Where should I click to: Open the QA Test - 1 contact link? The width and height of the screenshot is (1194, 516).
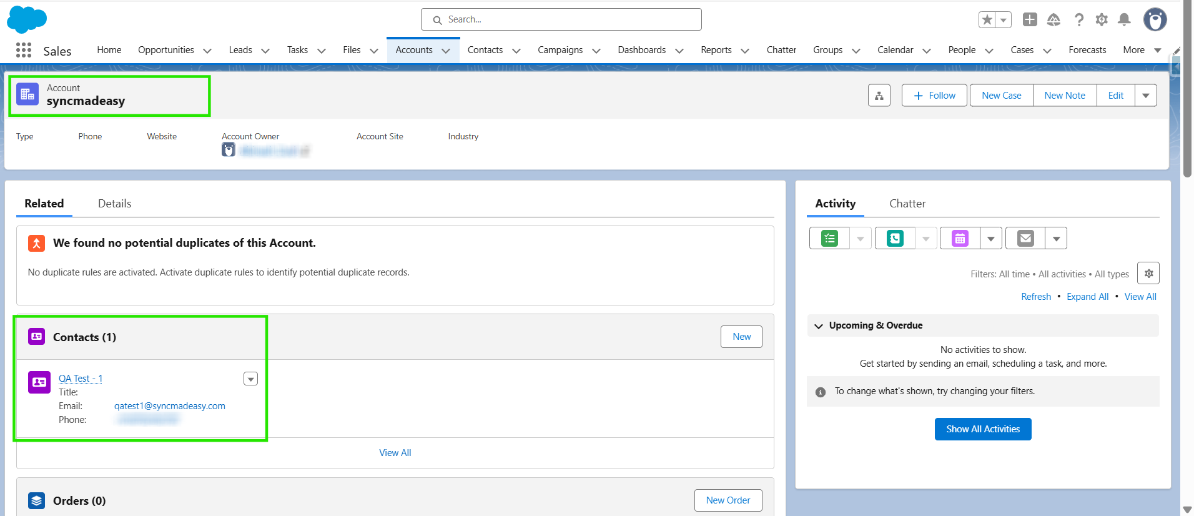click(x=81, y=378)
